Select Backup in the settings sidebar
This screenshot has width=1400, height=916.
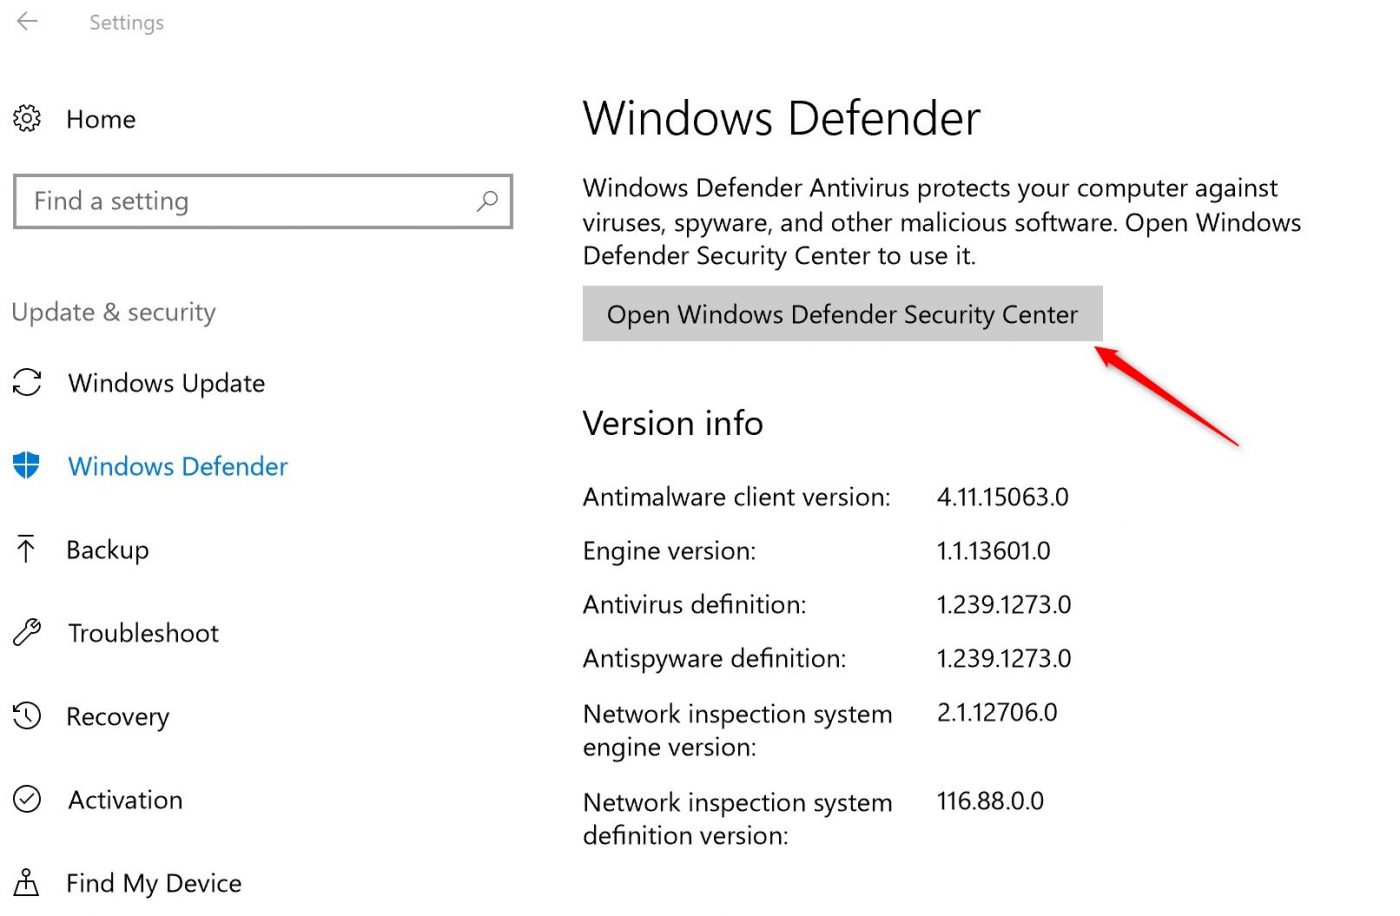pos(108,549)
